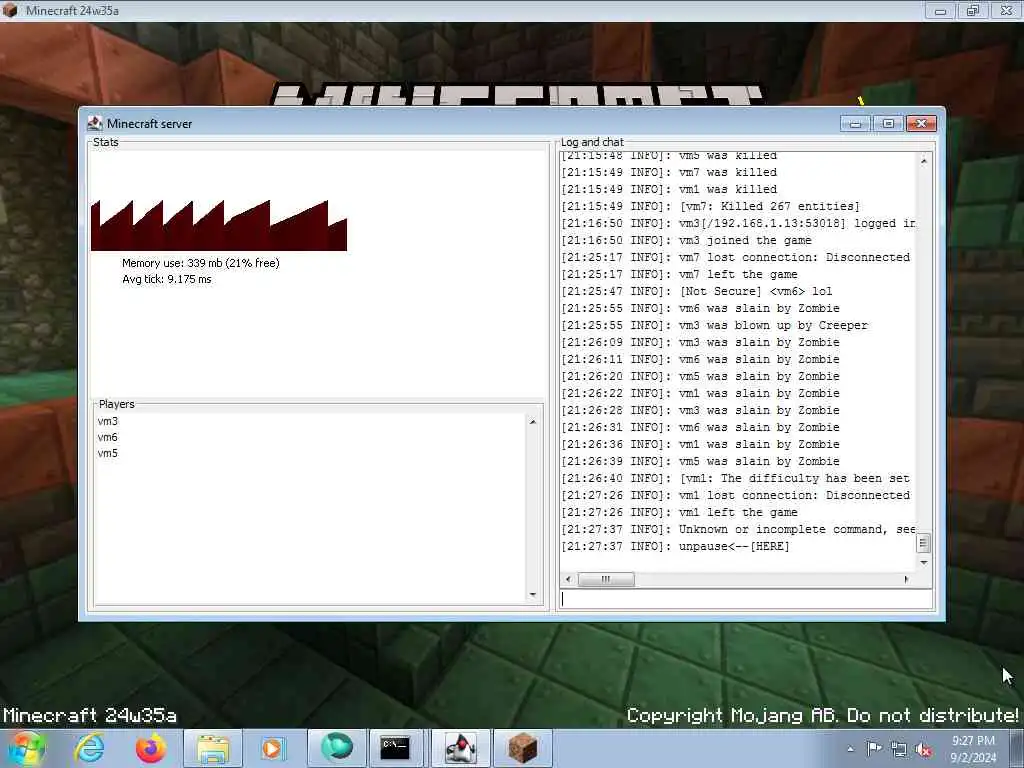Minimize the Minecraft server window

[x=855, y=123]
